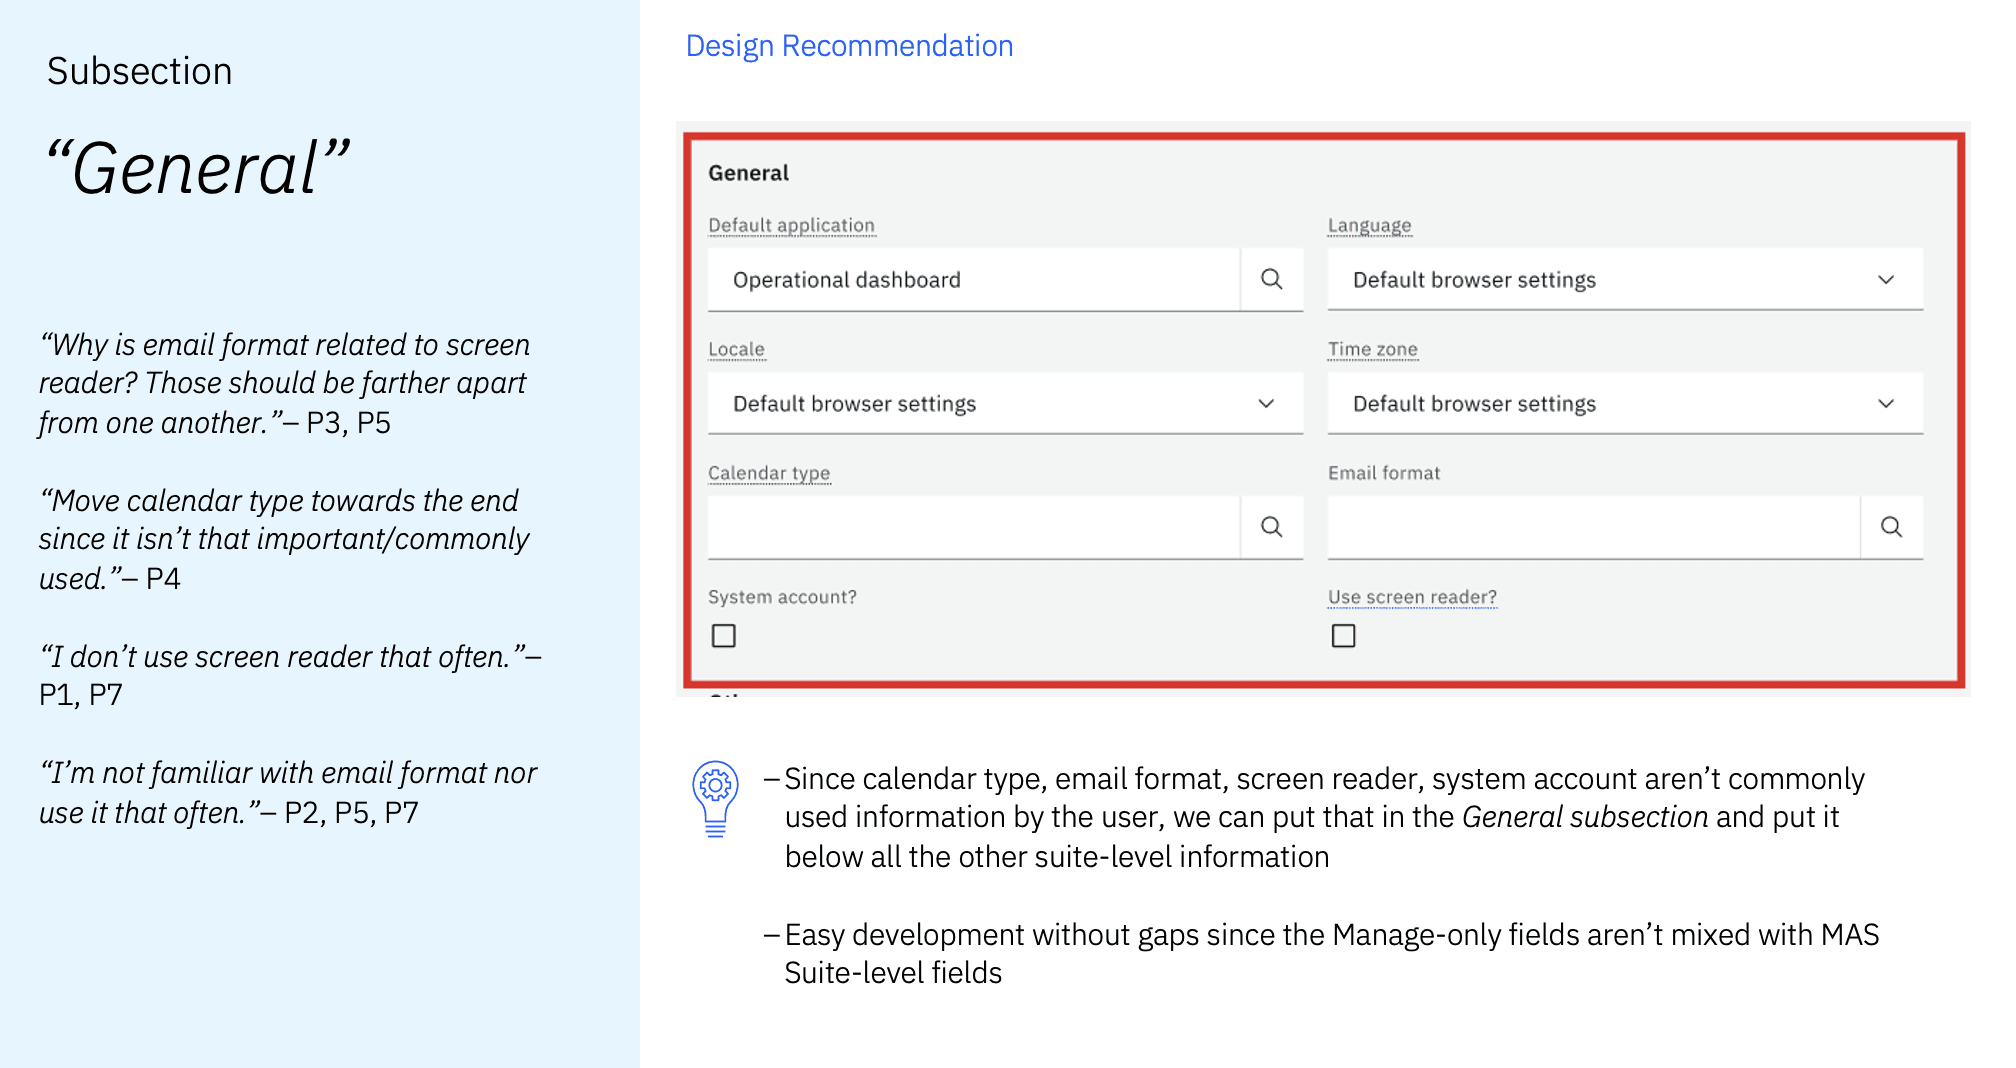Open the Time zone dropdown
Image resolution: width=2016 pixels, height=1068 pixels.
pyautogui.click(x=1624, y=404)
